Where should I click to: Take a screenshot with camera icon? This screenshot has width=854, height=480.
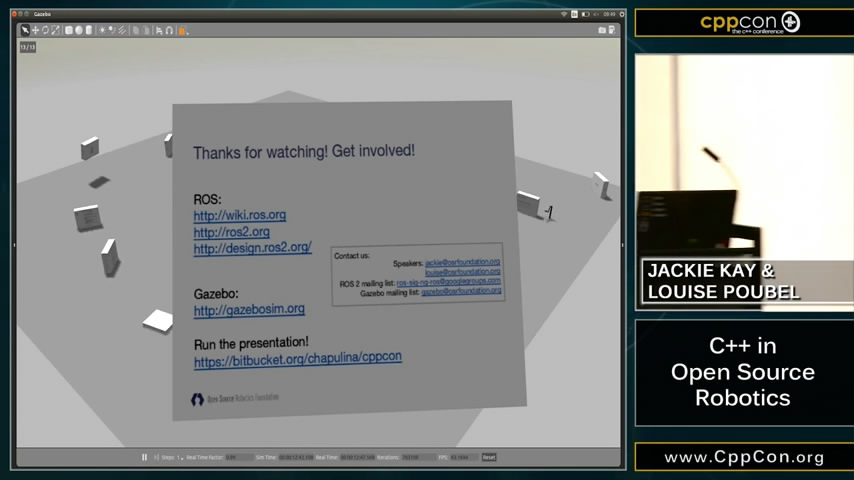click(602, 31)
